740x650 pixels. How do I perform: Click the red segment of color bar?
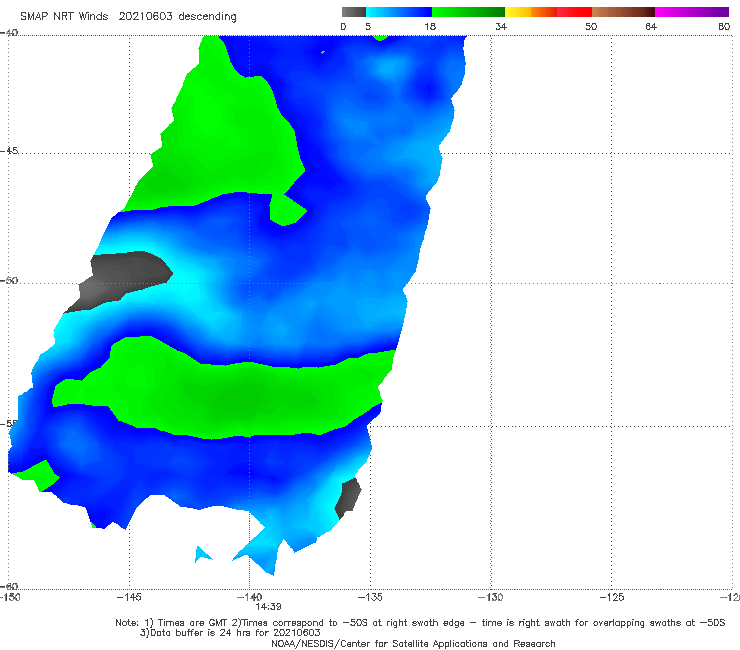[x=574, y=12]
